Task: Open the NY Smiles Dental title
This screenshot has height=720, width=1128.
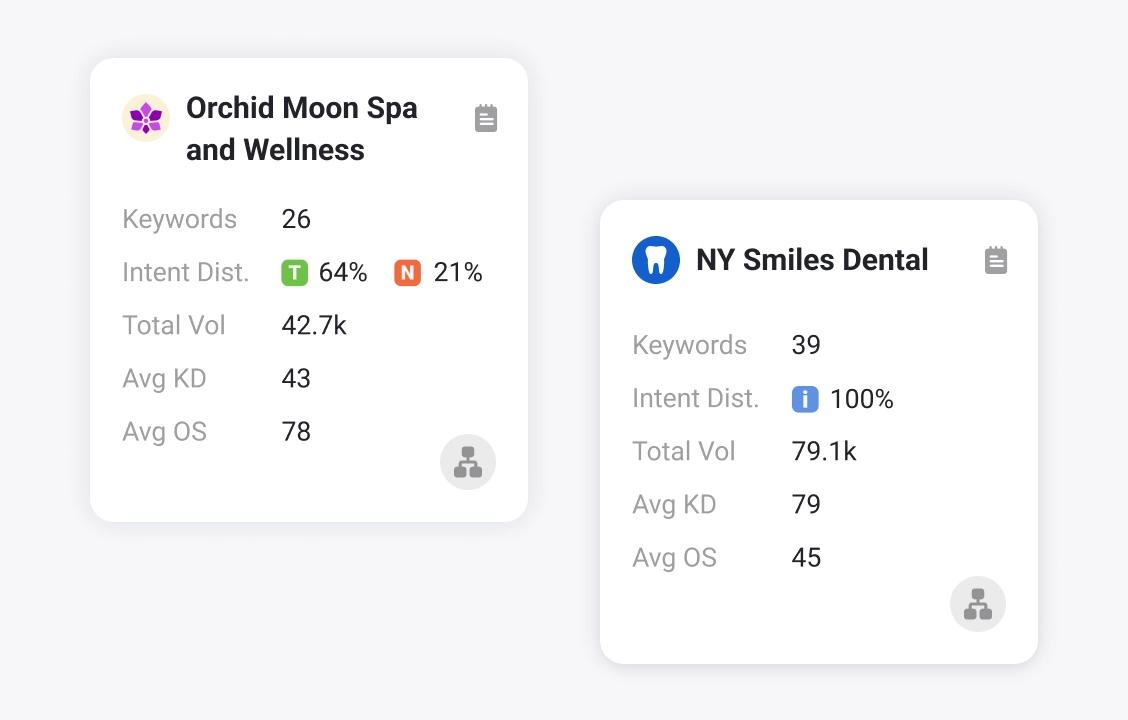Action: point(812,260)
